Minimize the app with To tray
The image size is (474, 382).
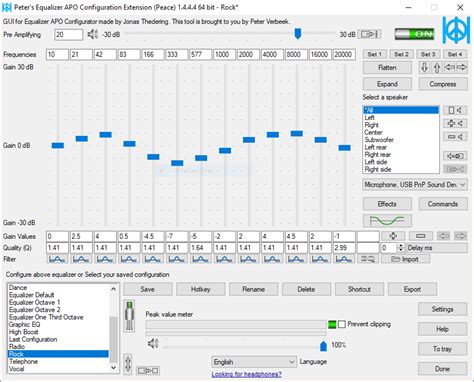(x=442, y=349)
